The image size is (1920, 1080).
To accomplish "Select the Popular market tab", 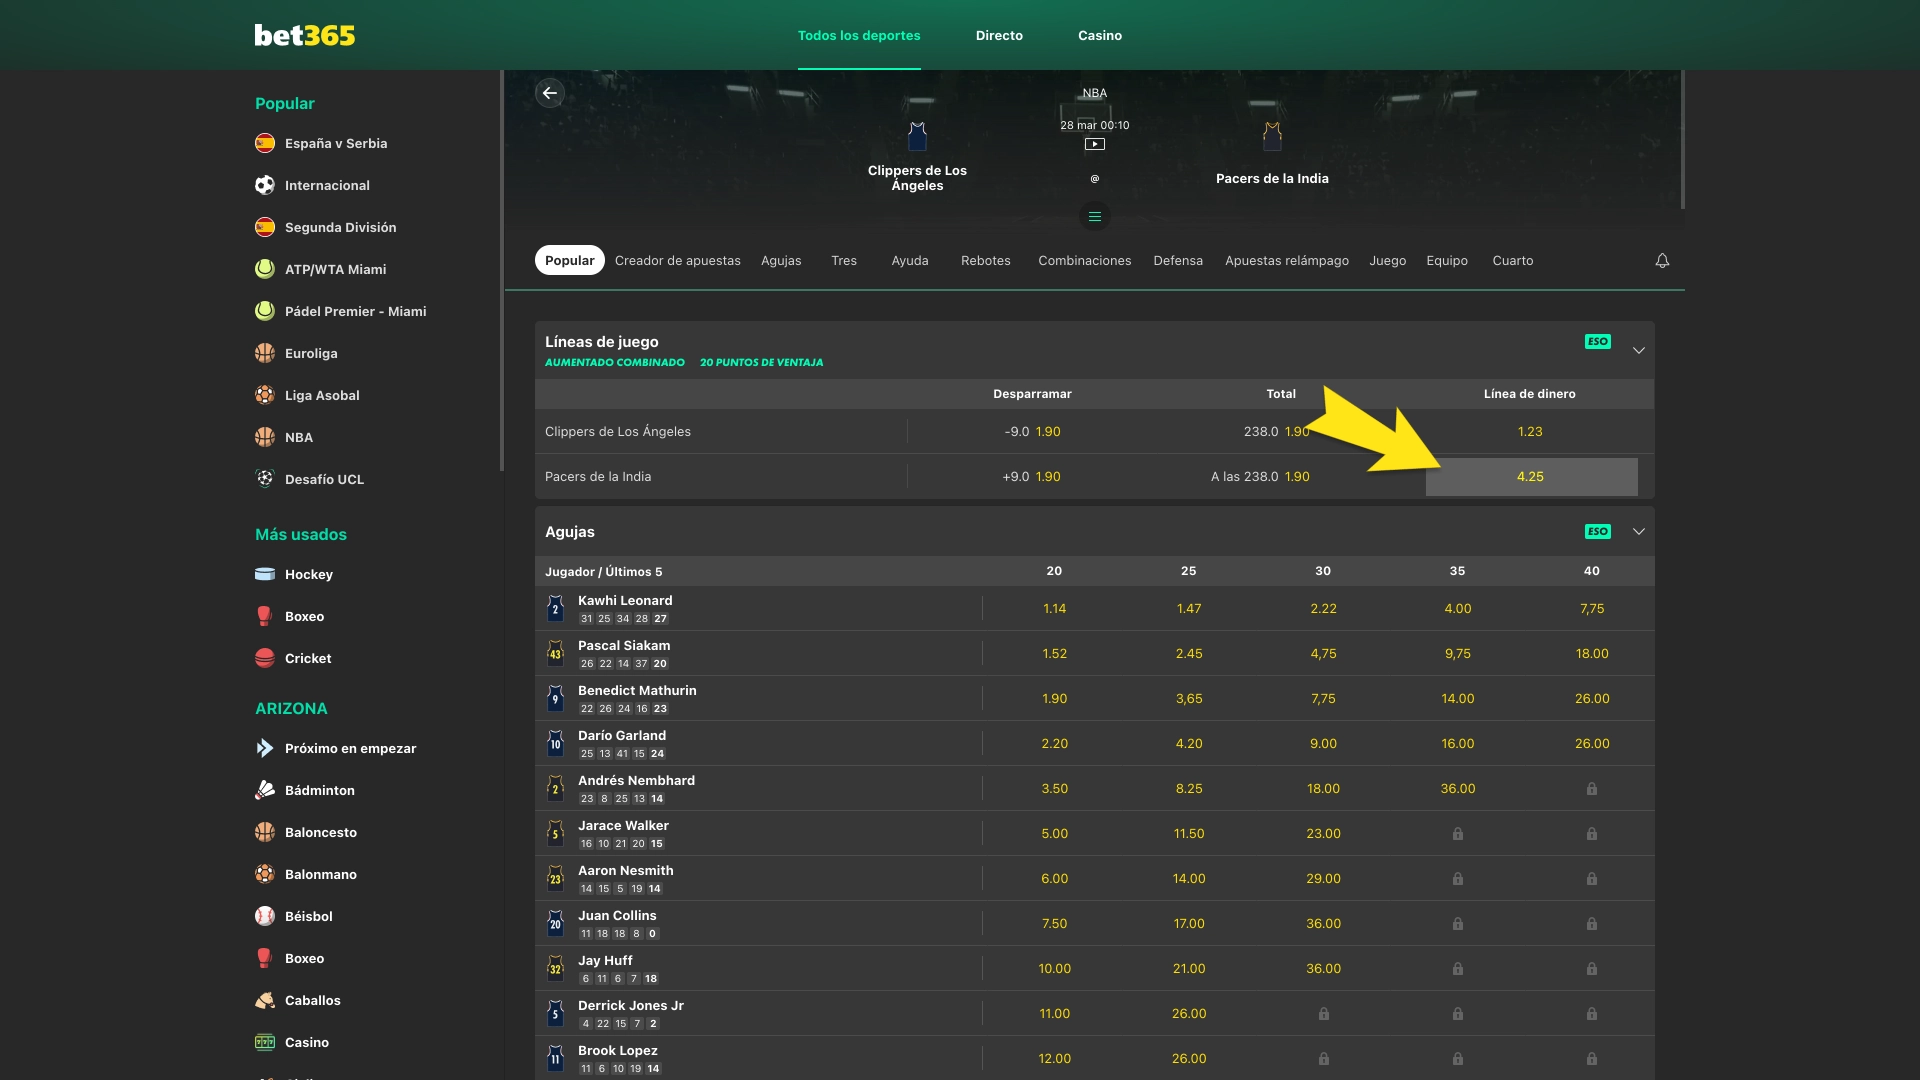I will [x=570, y=260].
